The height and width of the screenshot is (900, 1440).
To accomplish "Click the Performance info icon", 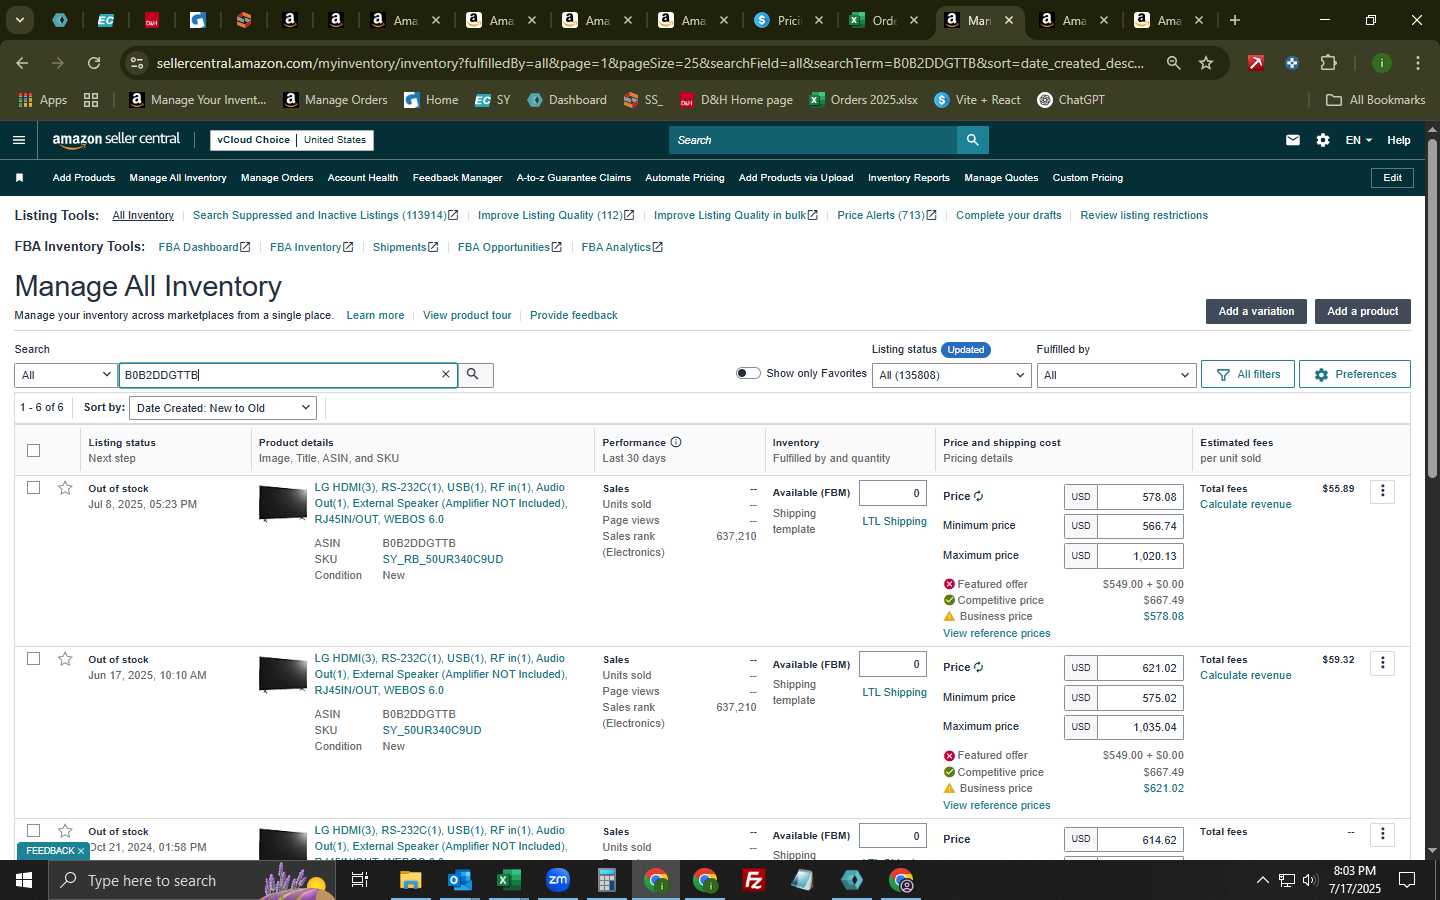I will click(676, 442).
